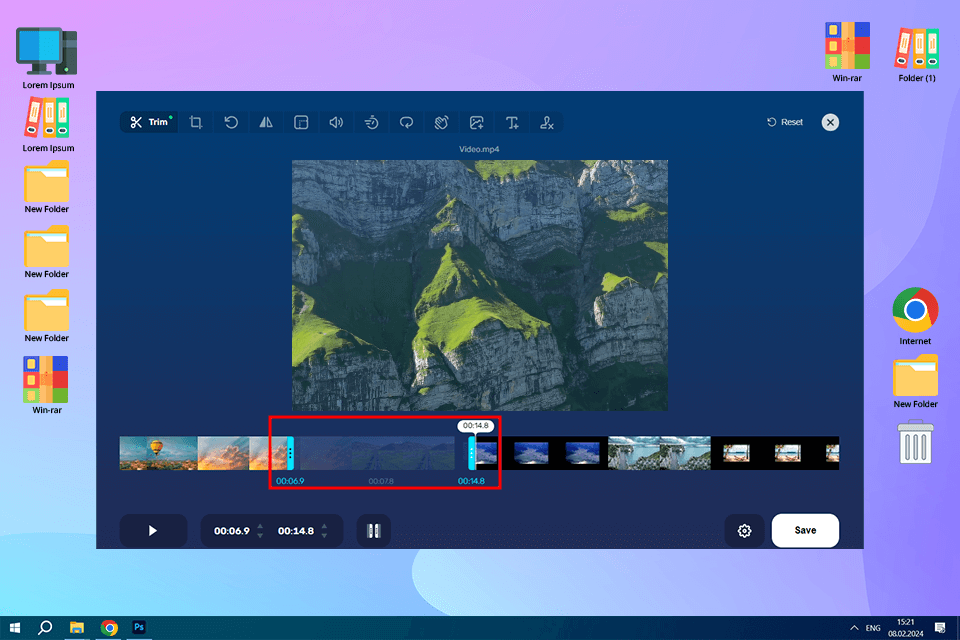The height and width of the screenshot is (640, 960).
Task: Open the Lorem Ipsum computer desktop icon
Action: click(48, 58)
